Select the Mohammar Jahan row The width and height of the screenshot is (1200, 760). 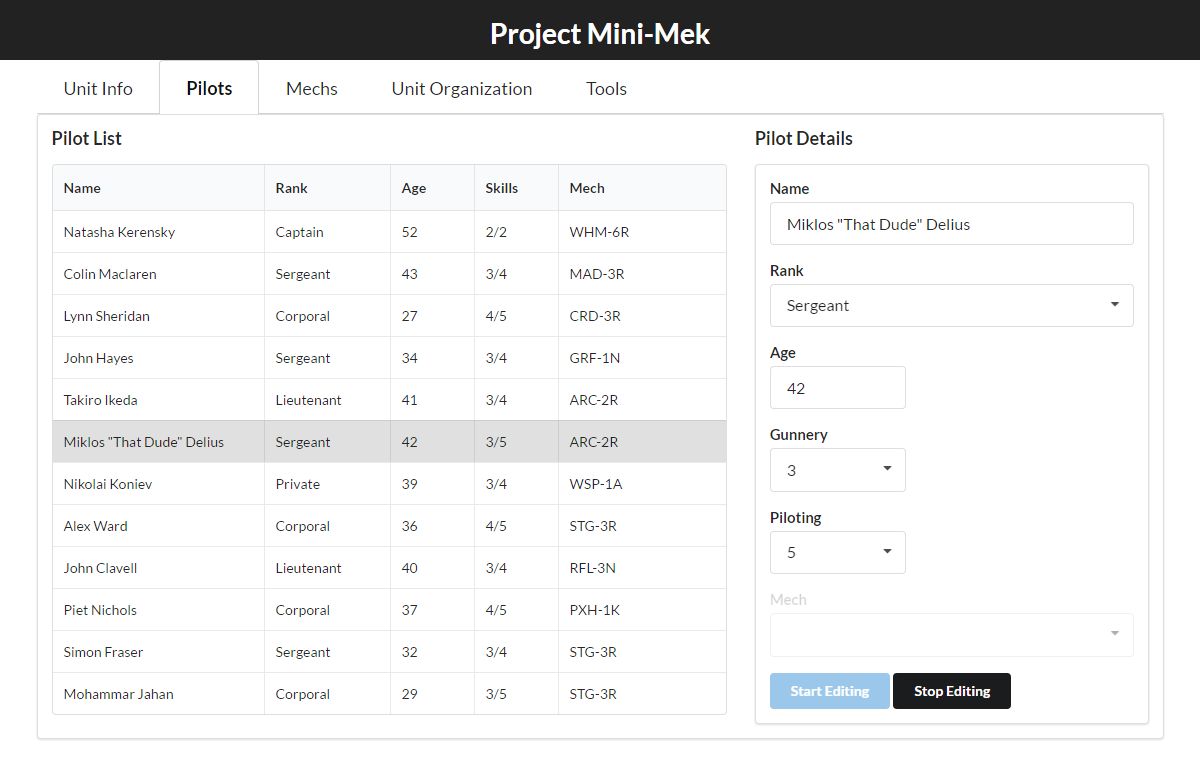point(390,694)
